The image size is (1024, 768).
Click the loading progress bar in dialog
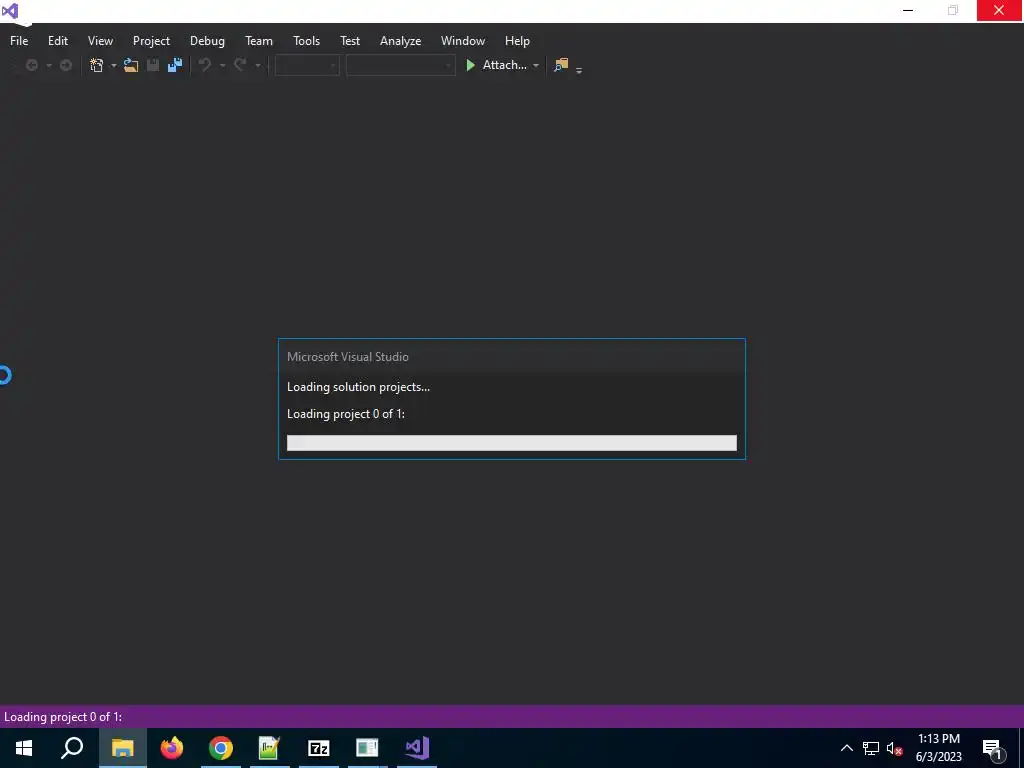[511, 443]
